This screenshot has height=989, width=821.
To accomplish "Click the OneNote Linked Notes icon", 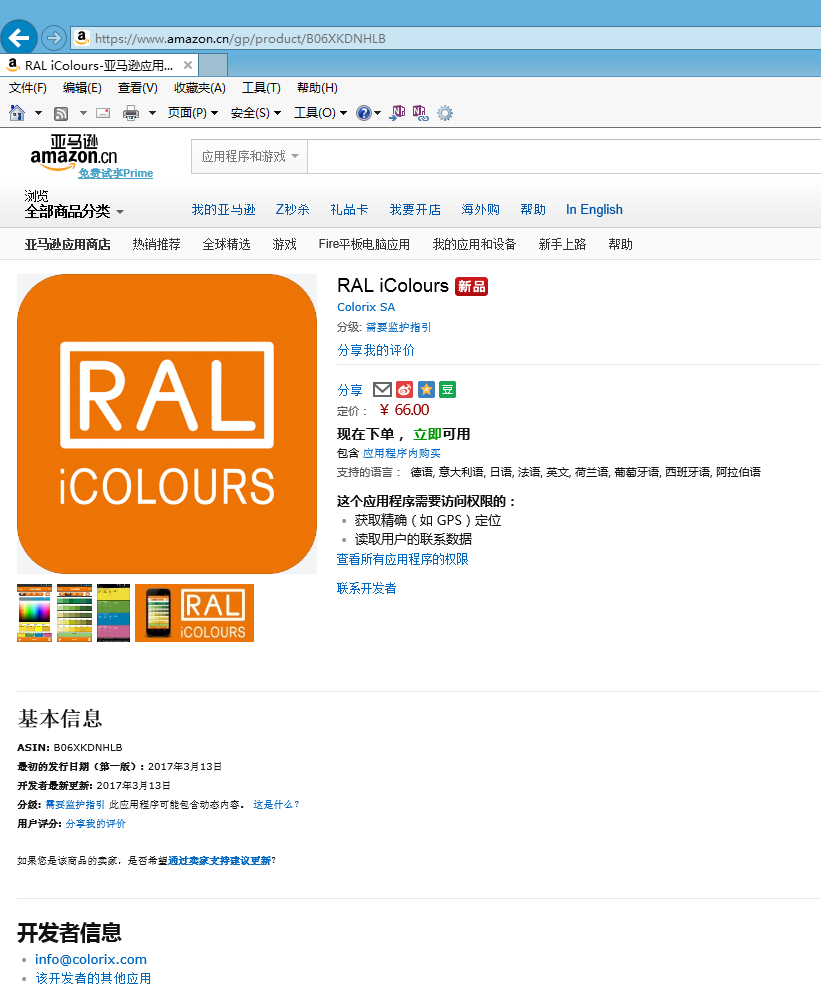I will [421, 113].
